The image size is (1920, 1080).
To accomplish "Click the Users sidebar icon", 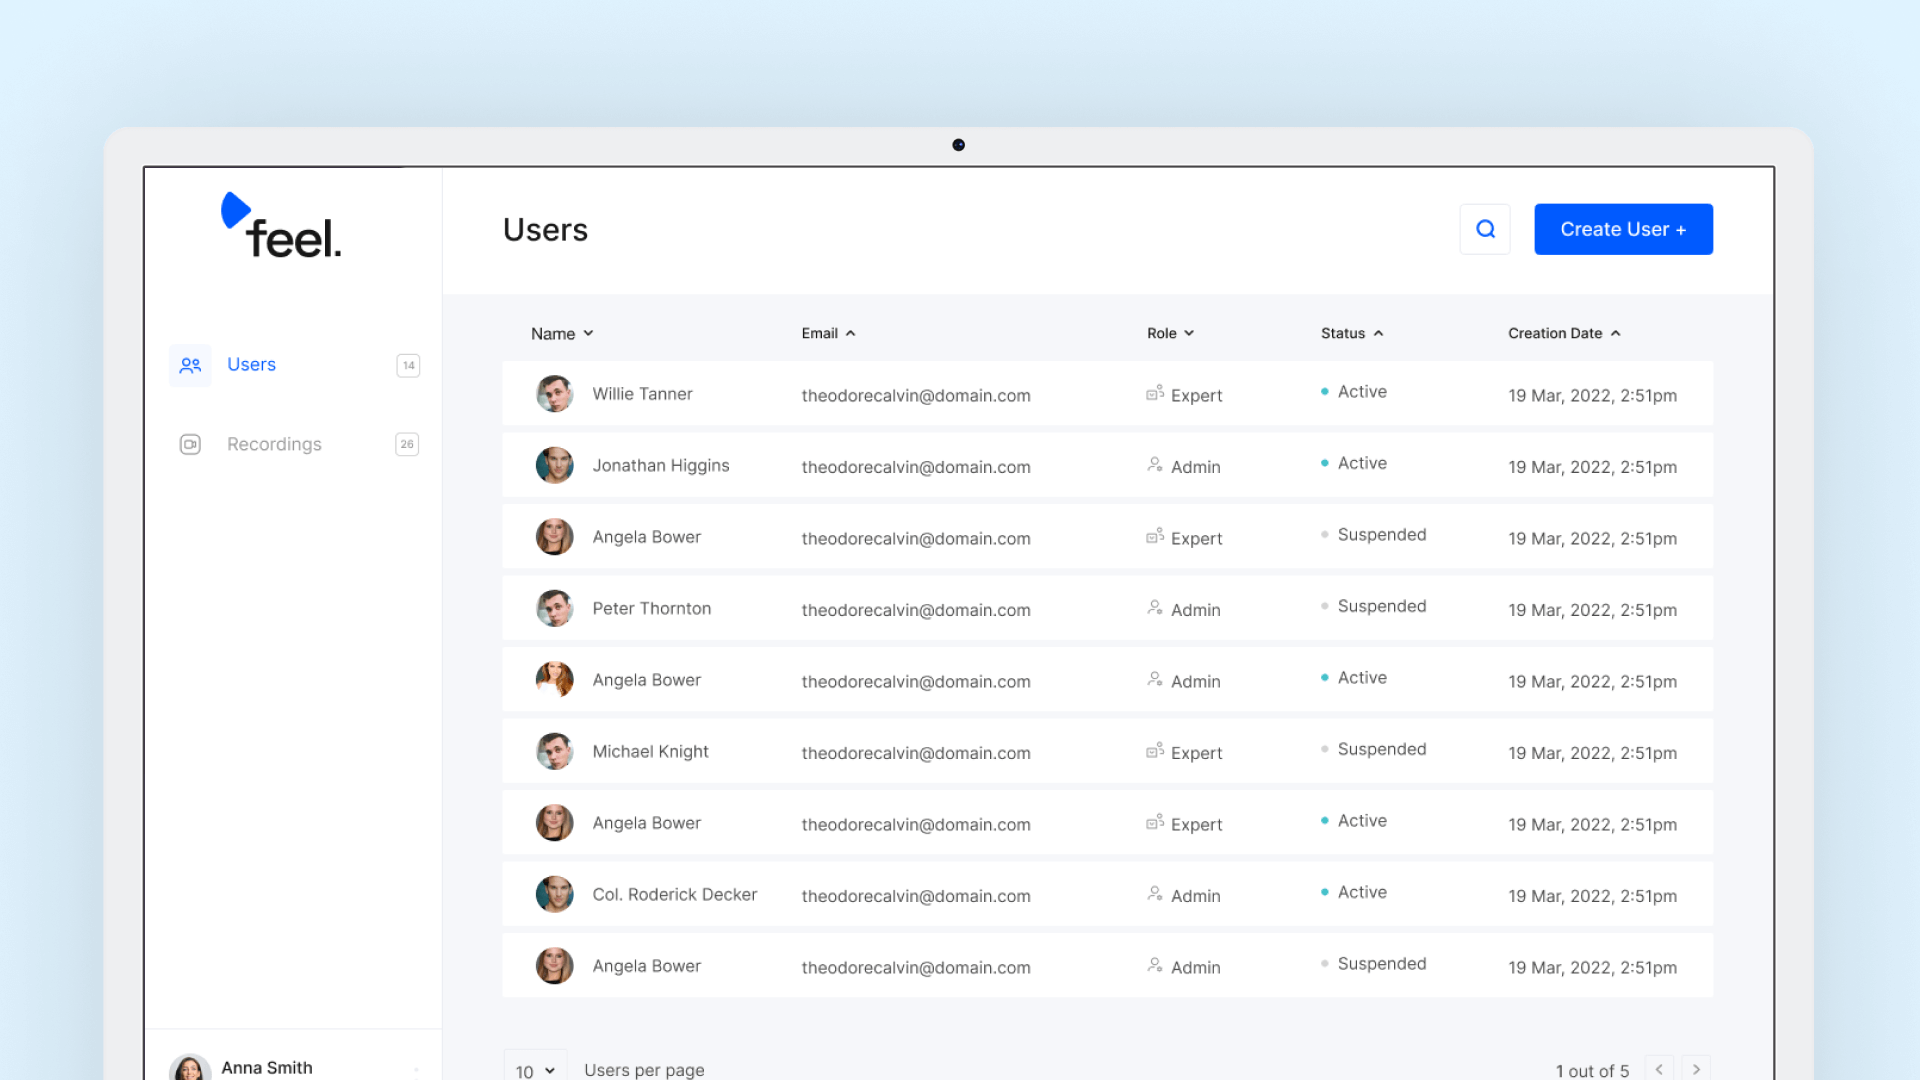I will click(x=189, y=364).
